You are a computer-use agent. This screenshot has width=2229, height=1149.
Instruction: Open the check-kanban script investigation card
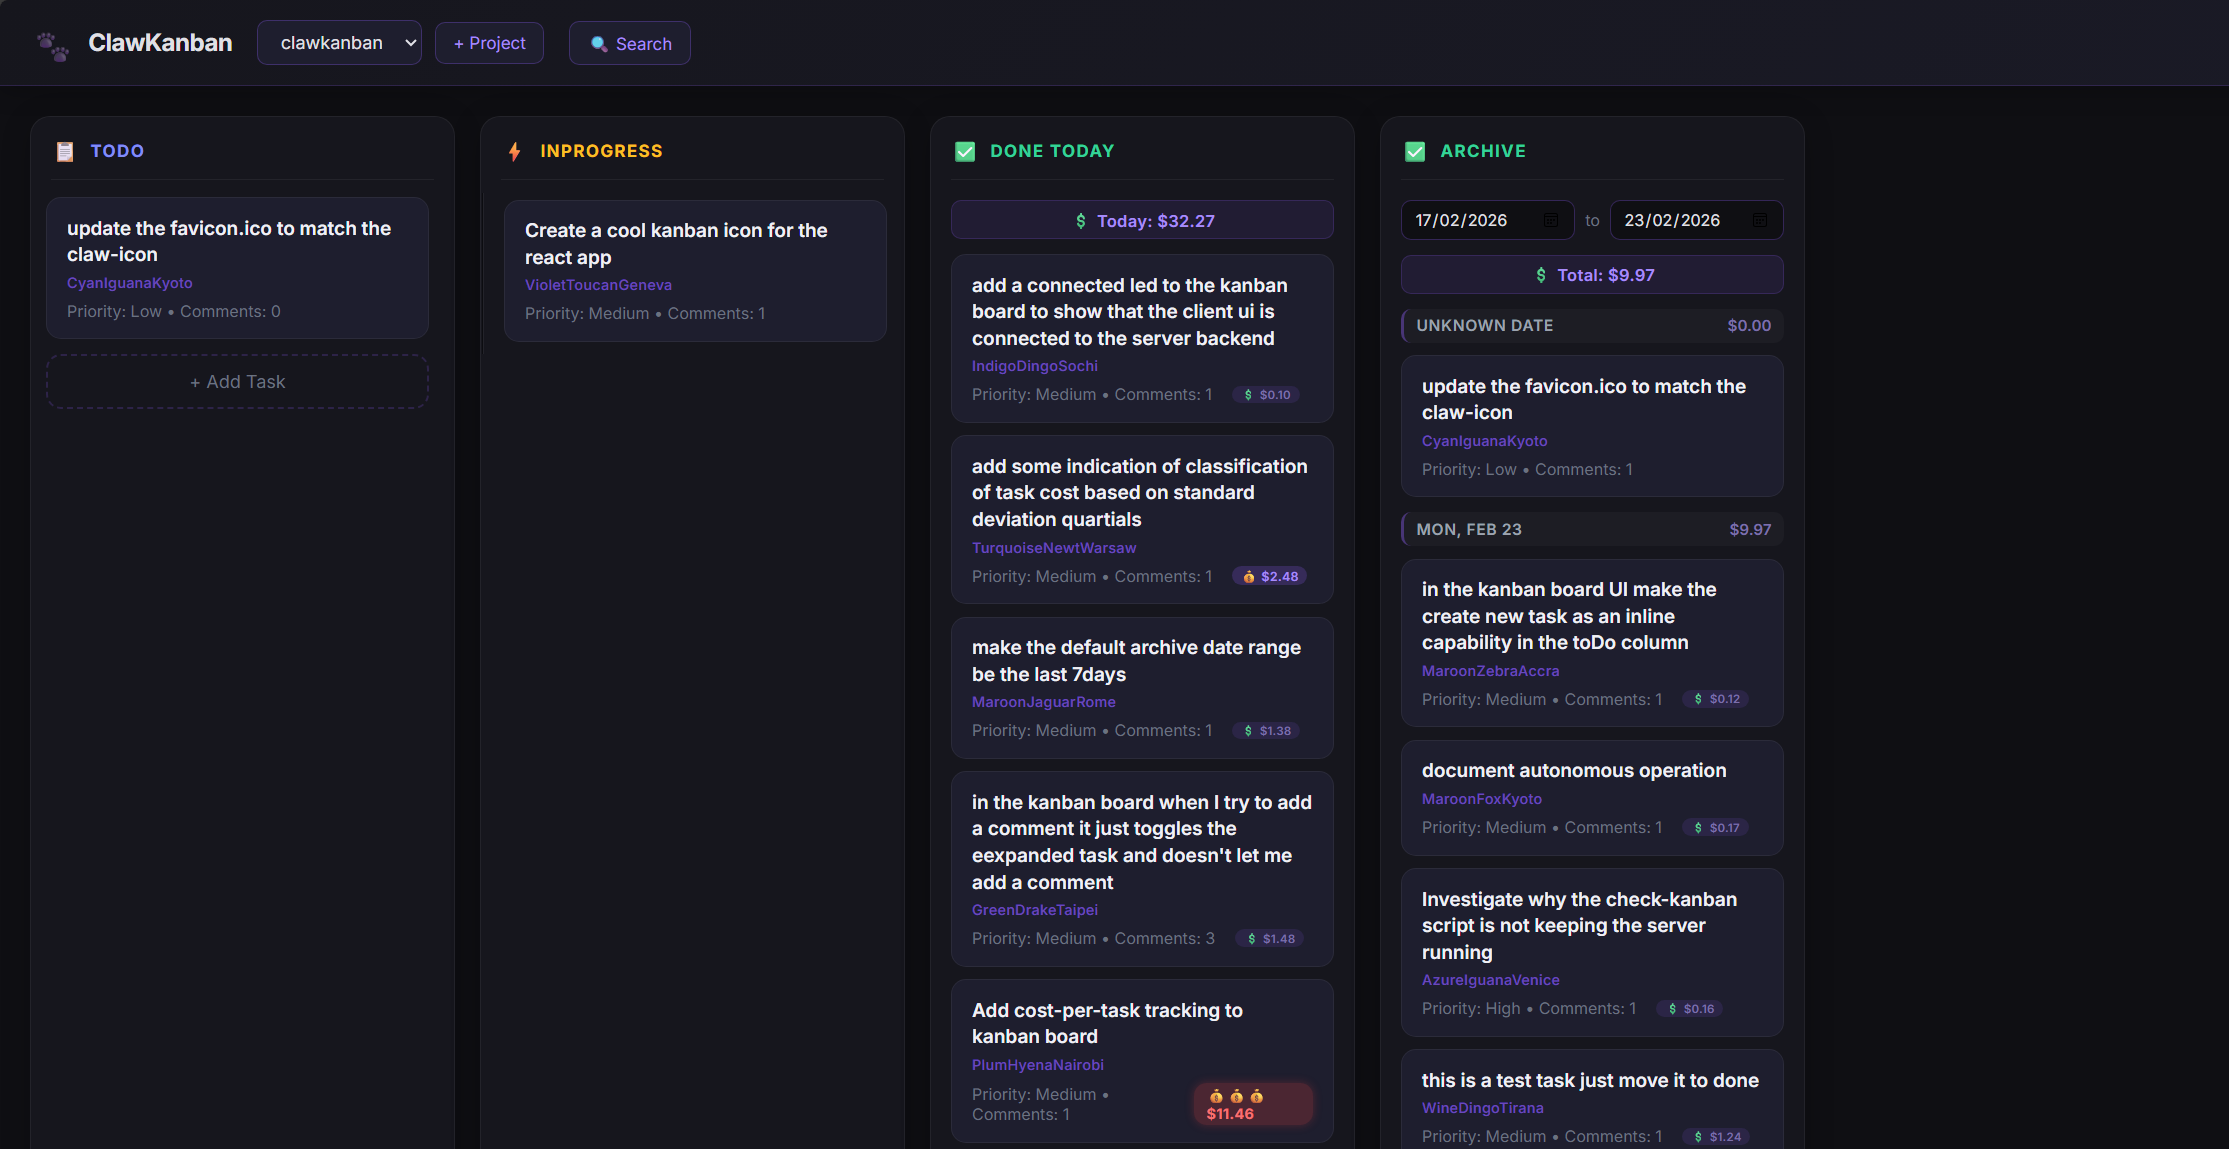coord(1592,952)
